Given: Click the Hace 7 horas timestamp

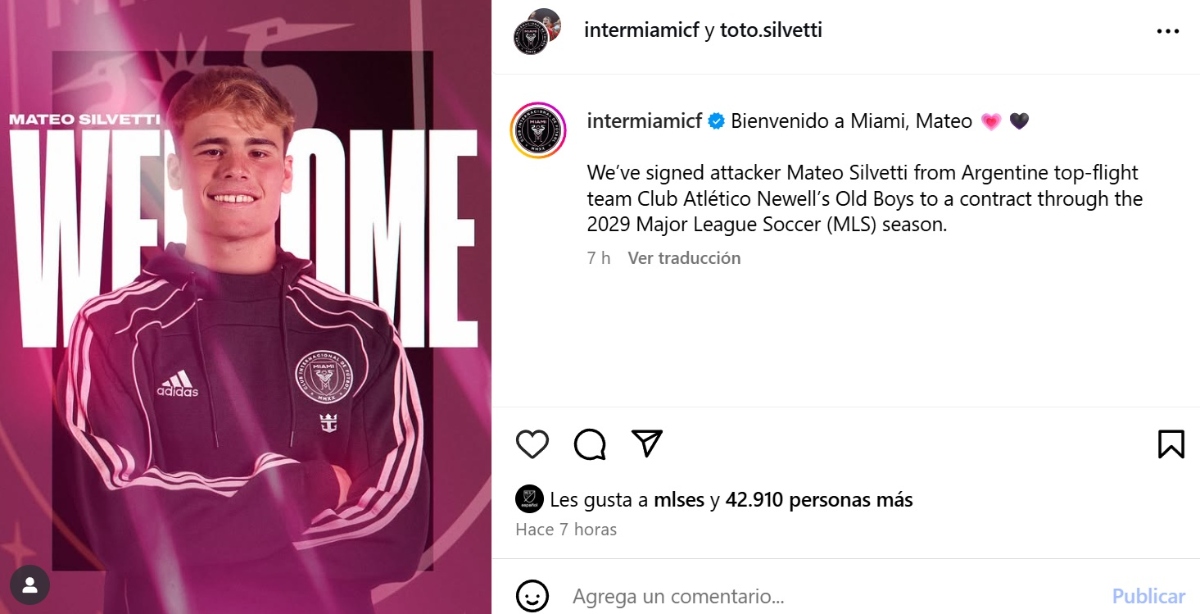Looking at the screenshot, I should pyautogui.click(x=566, y=530).
